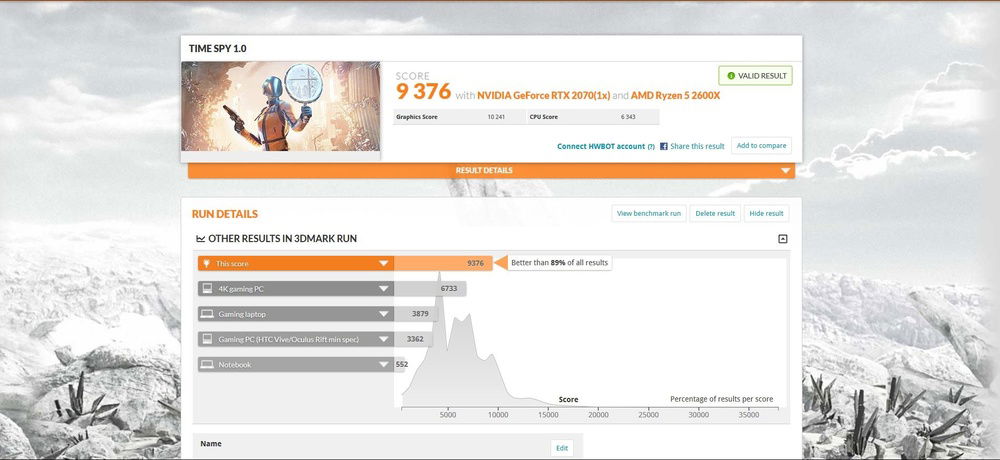Image resolution: width=1000 pixels, height=460 pixels.
Task: Collapse the Other Results in 3DMark Run section
Action: [x=782, y=239]
